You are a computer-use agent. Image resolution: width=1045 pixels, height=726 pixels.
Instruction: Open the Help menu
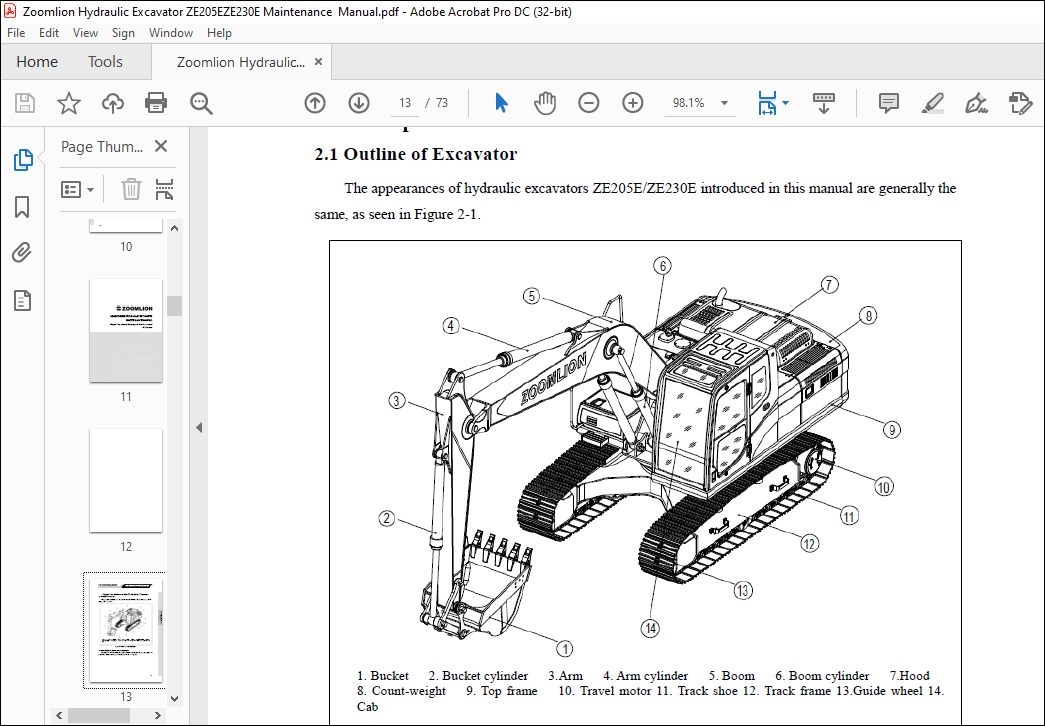point(219,33)
